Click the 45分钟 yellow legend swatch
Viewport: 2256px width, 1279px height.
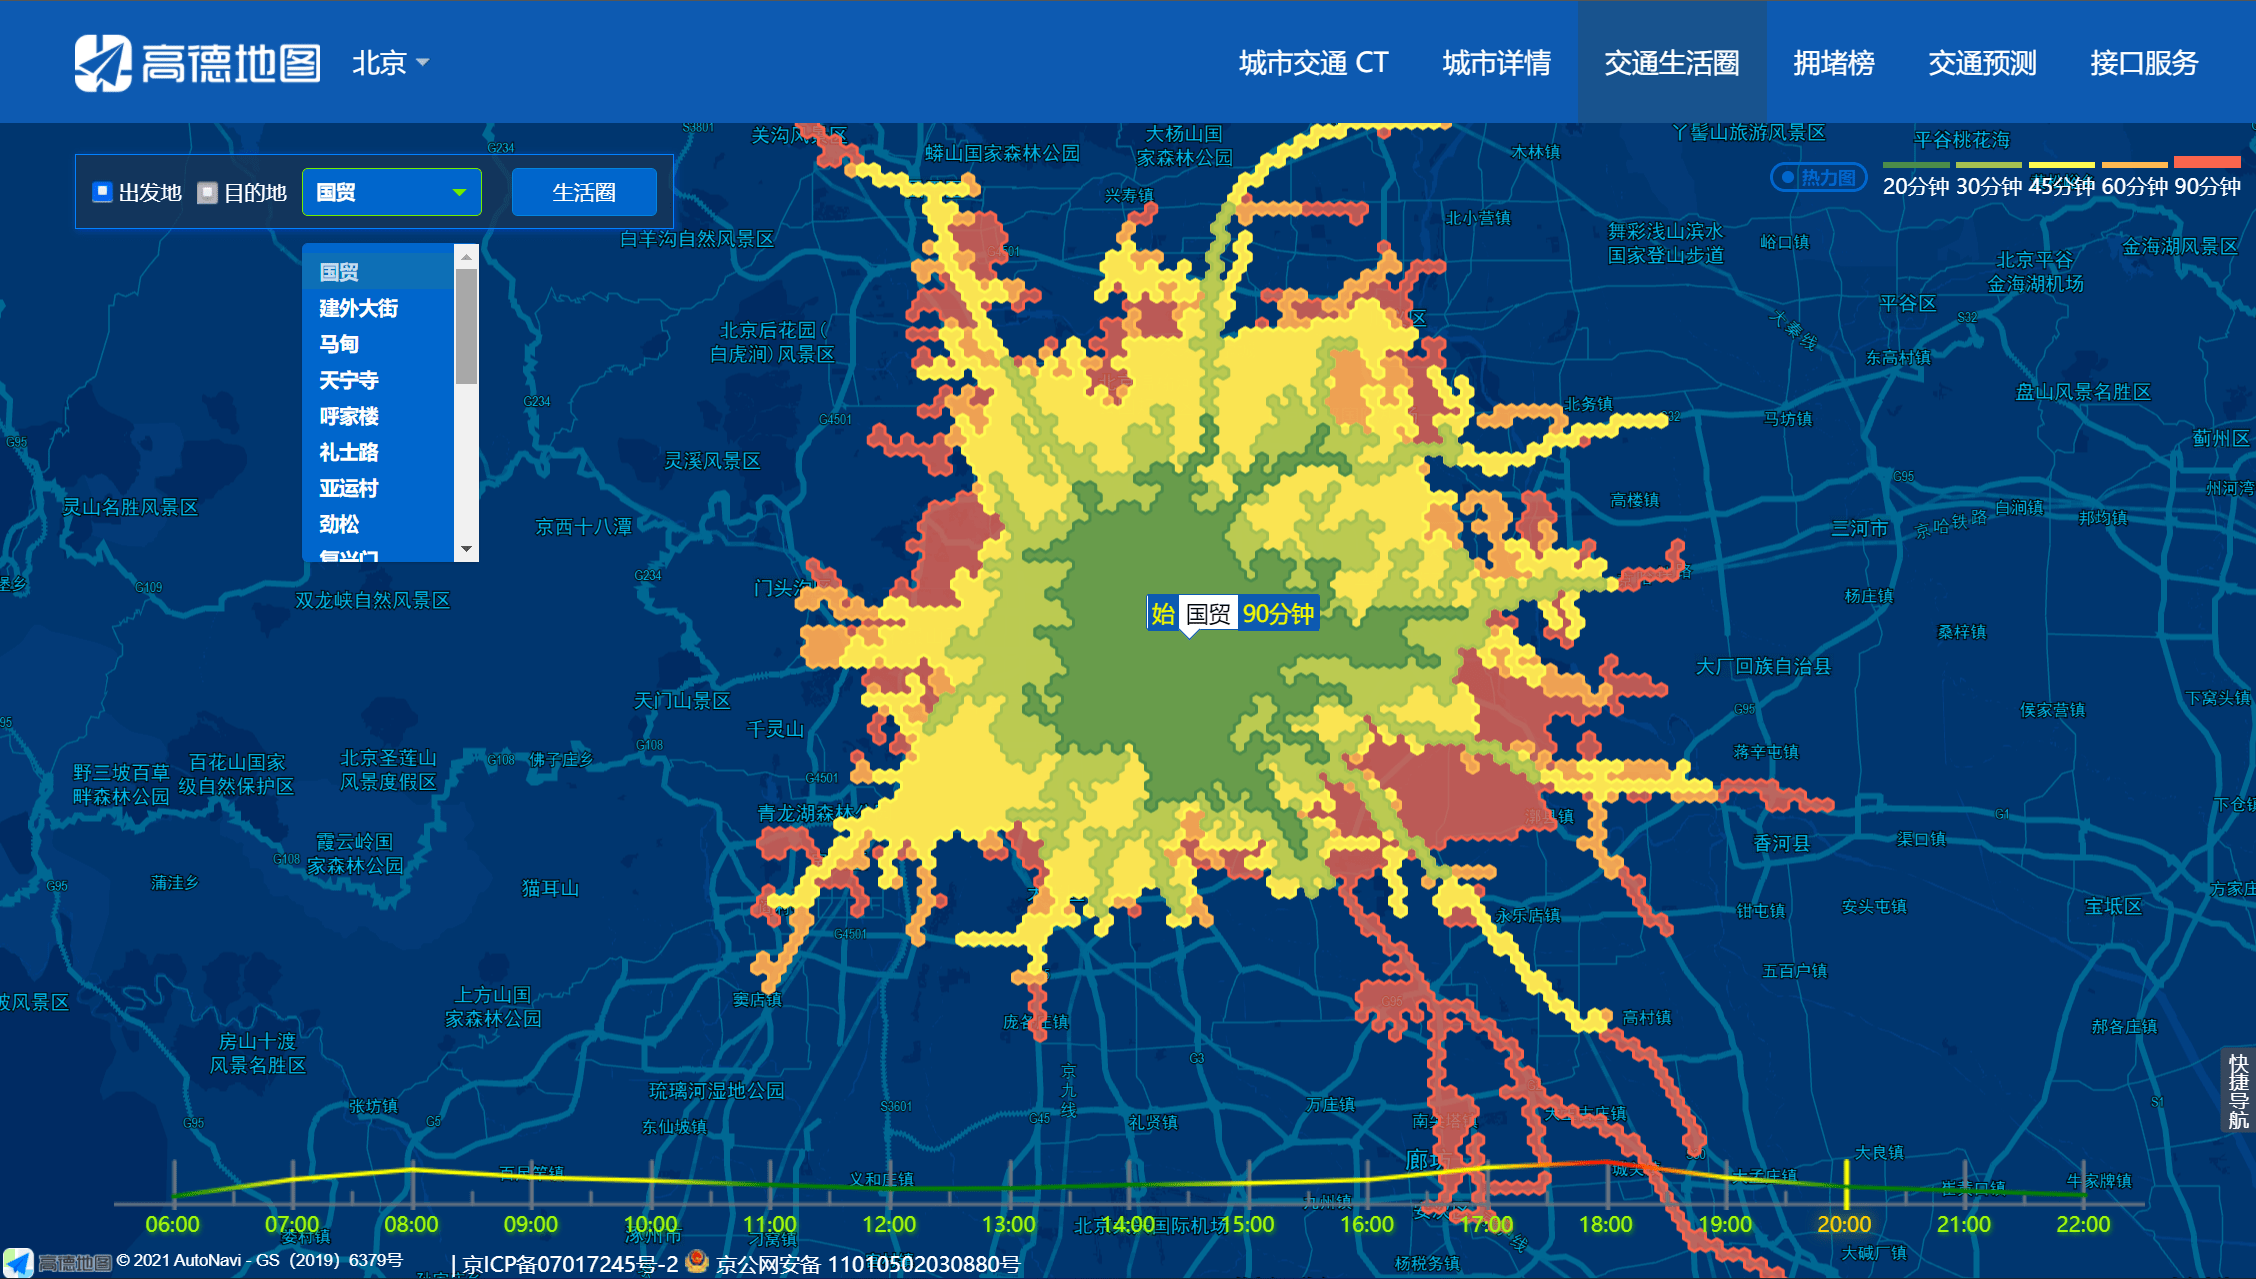pyautogui.click(x=2062, y=164)
